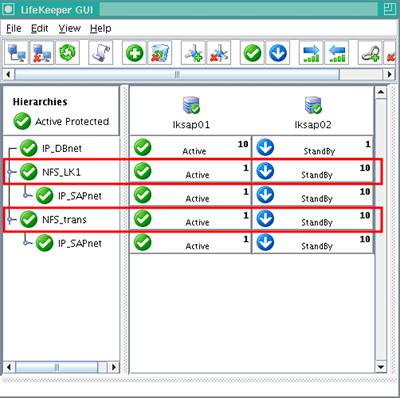400x398 pixels.
Task: Click the Active Protected status label
Action: [x=72, y=121]
